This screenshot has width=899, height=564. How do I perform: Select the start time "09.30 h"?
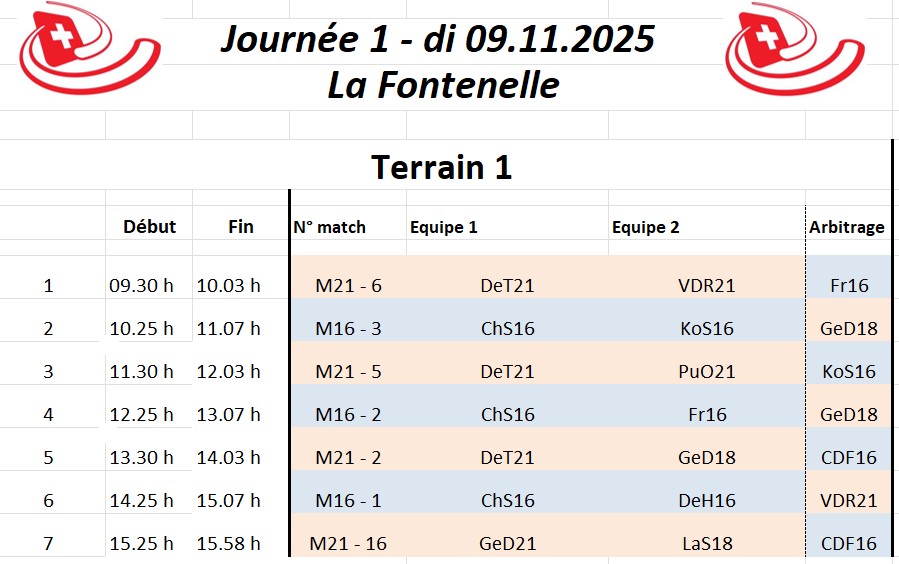(141, 285)
